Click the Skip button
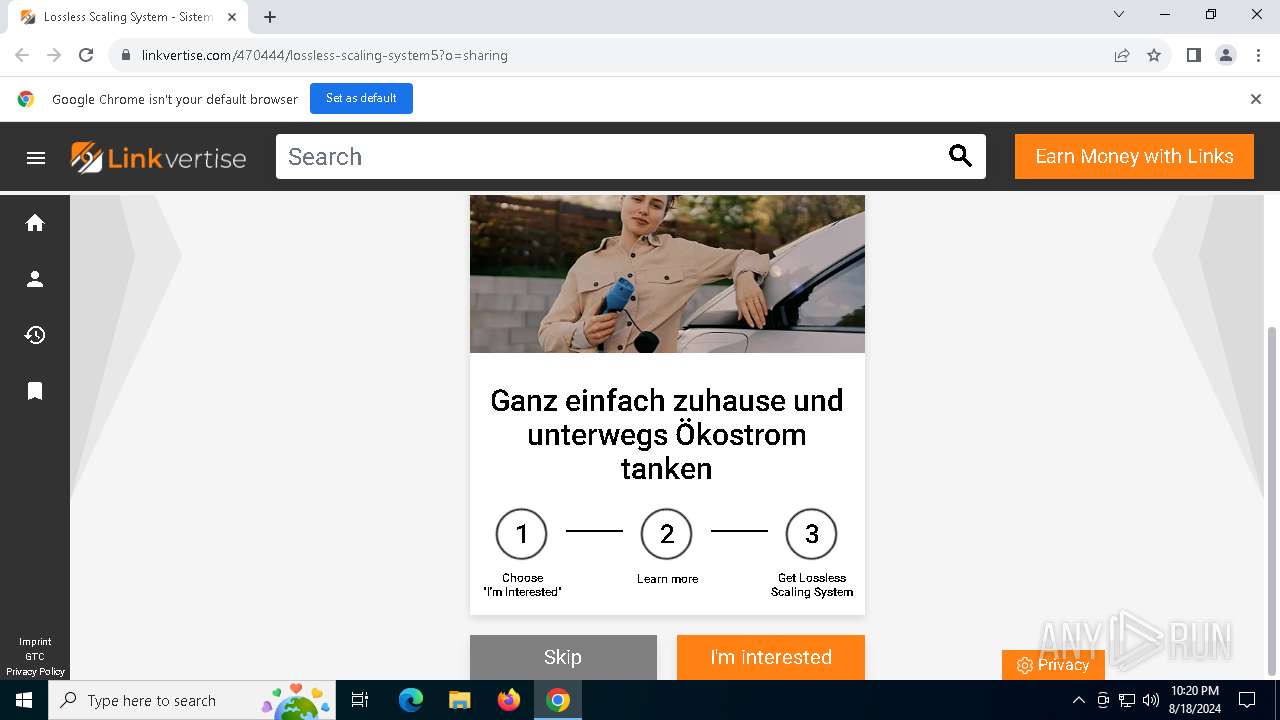1280x720 pixels. 563,657
